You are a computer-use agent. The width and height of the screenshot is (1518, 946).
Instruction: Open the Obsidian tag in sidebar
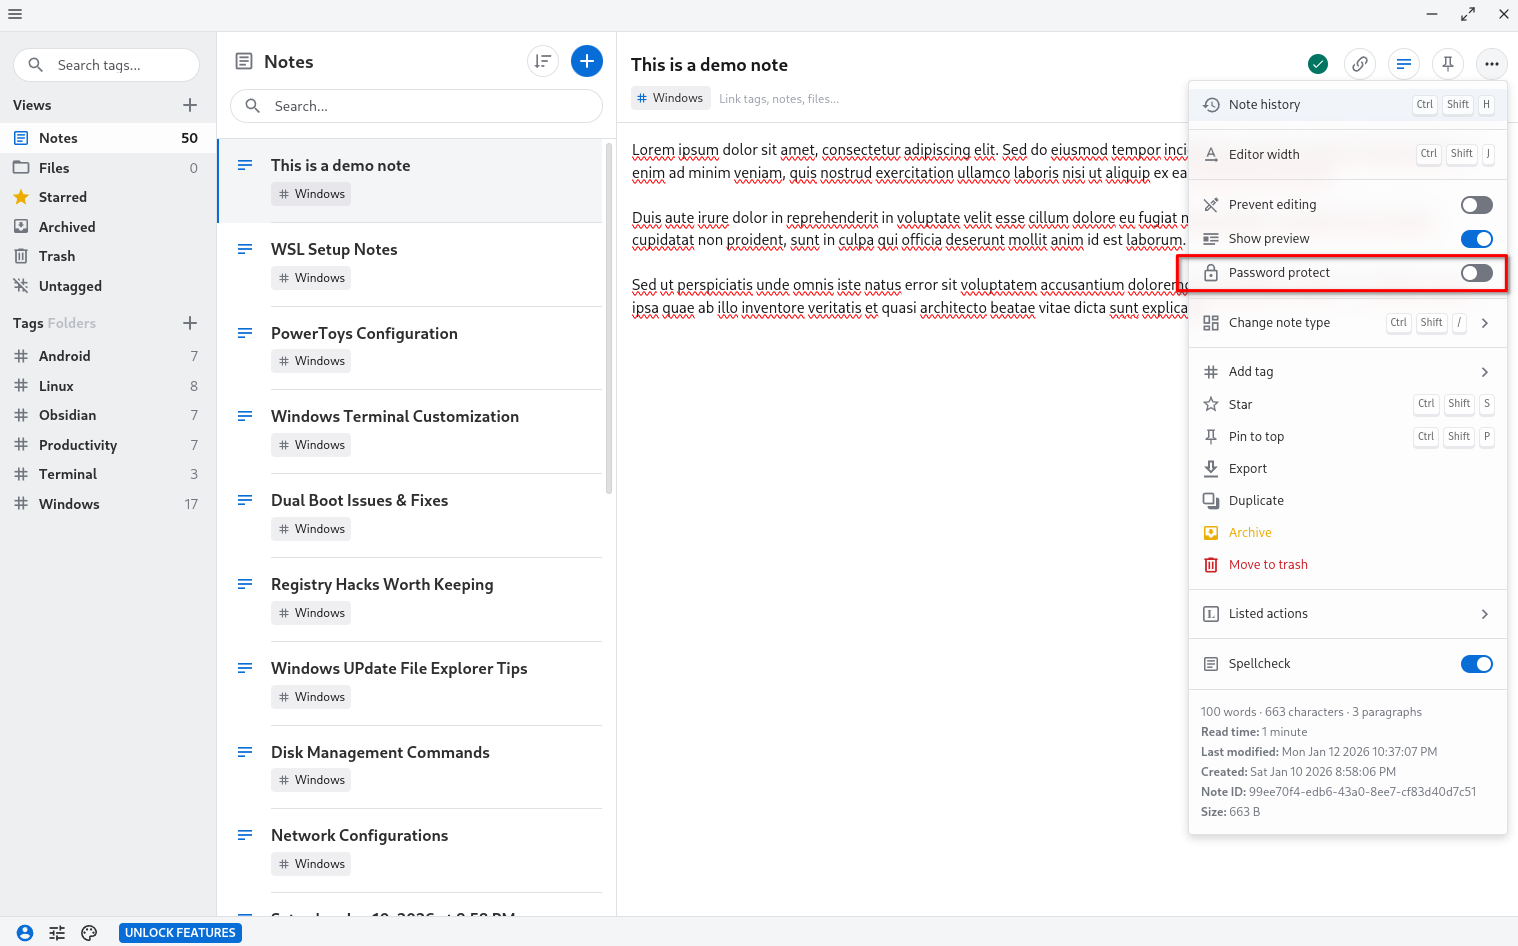coord(108,415)
